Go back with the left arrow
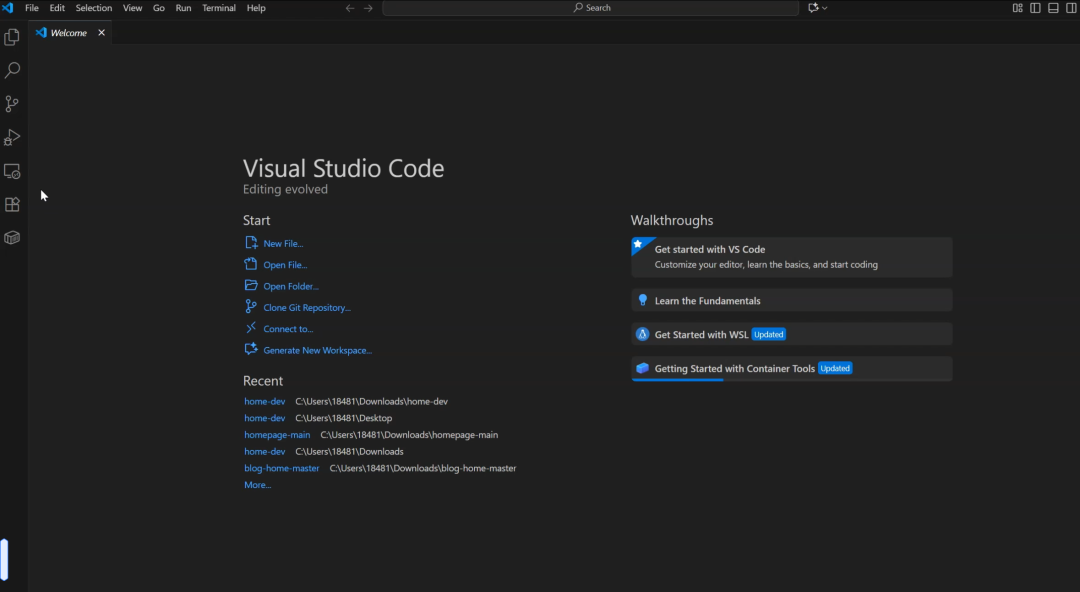Viewport: 1080px width, 592px height. (x=350, y=8)
